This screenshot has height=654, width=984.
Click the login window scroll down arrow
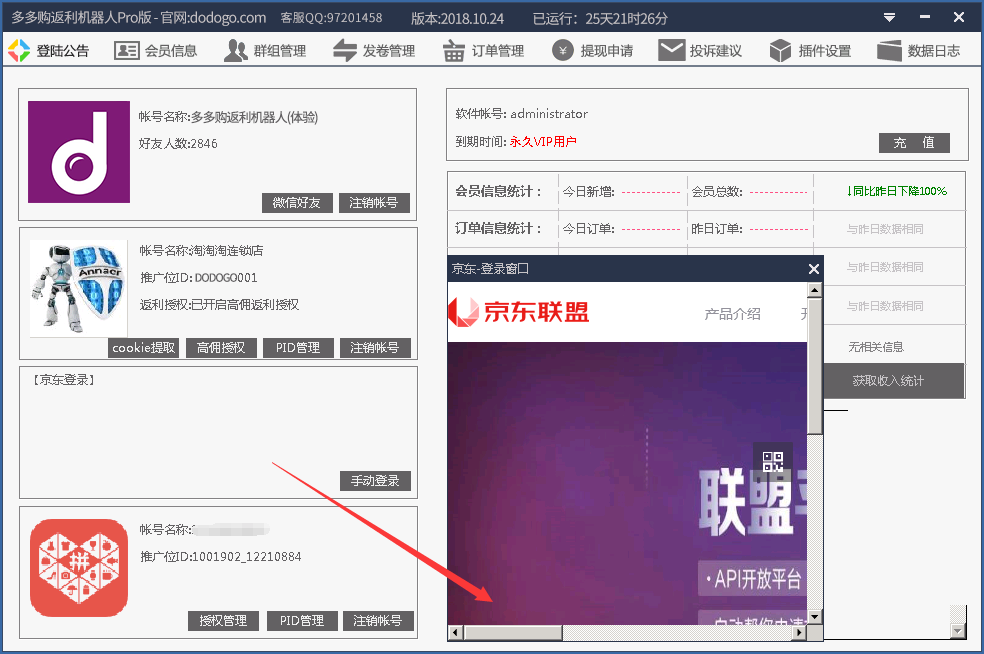point(815,617)
